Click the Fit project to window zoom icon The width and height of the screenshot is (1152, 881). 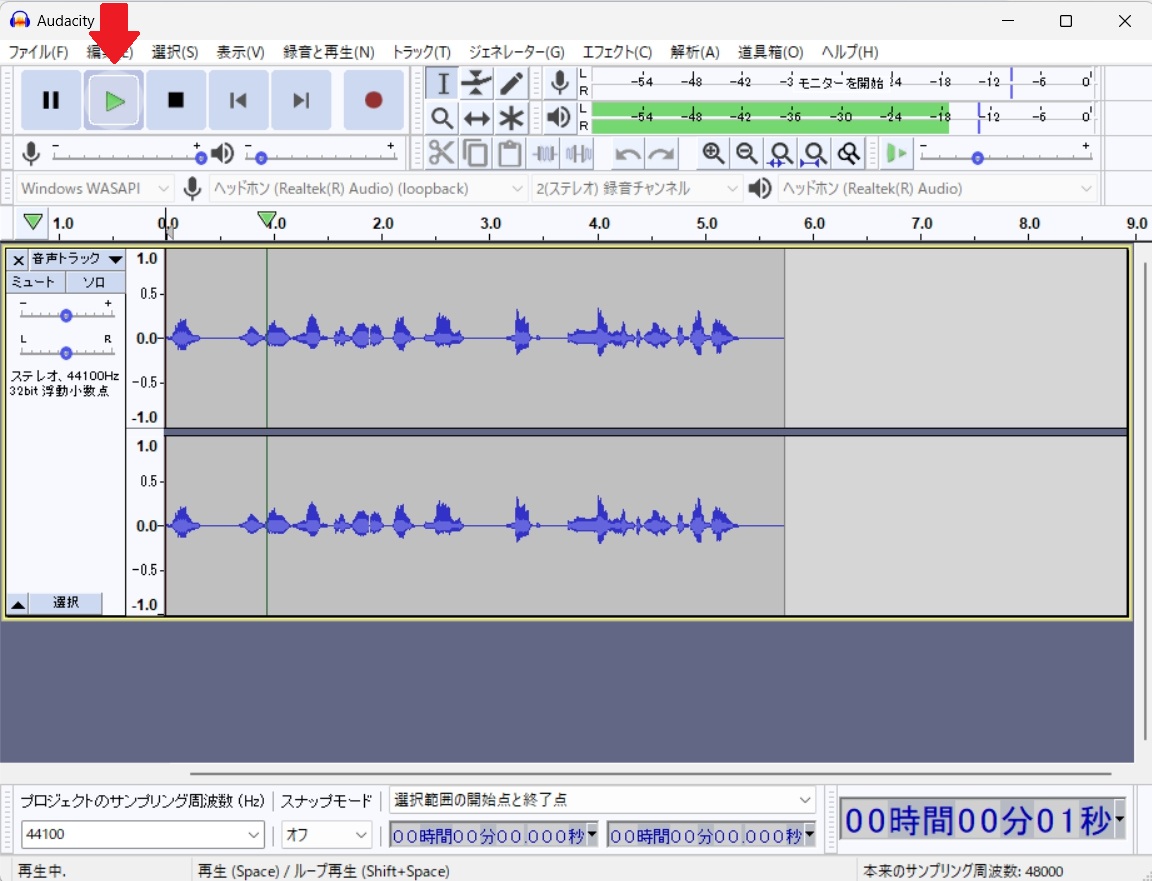815,153
